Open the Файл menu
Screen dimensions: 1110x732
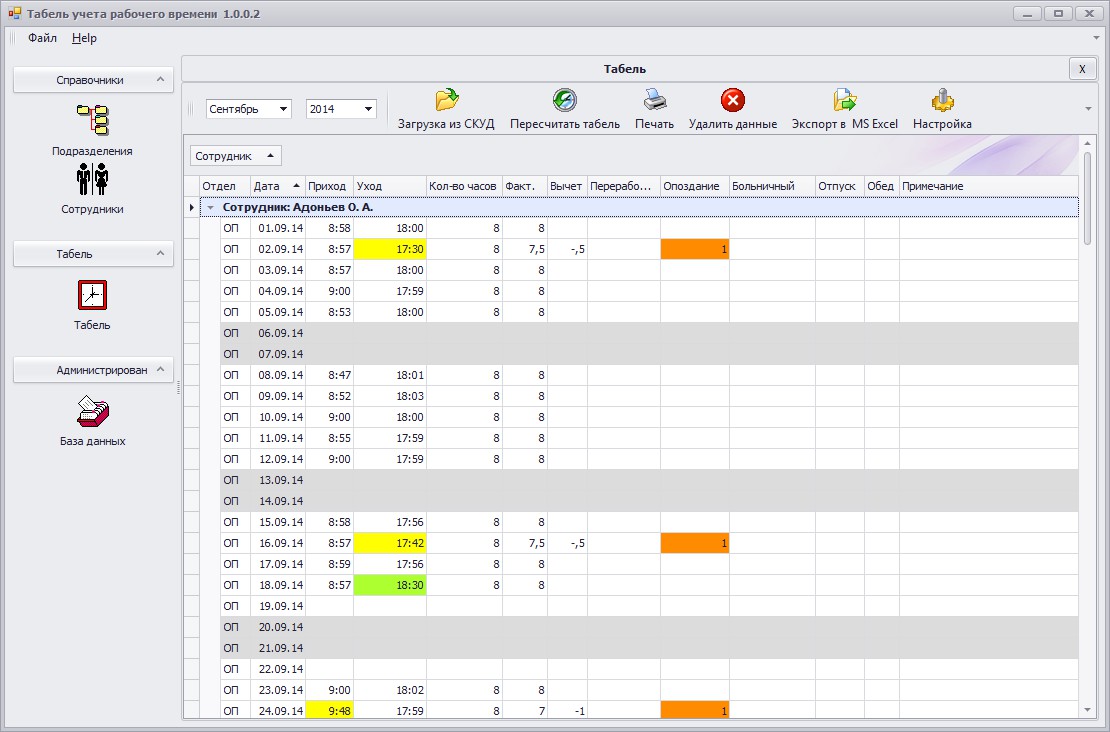[42, 38]
